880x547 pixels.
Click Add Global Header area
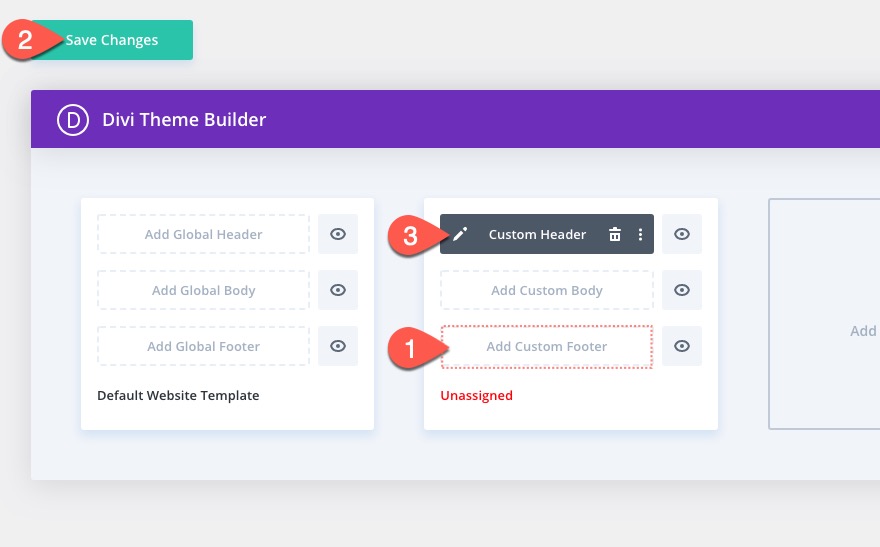pyautogui.click(x=203, y=234)
